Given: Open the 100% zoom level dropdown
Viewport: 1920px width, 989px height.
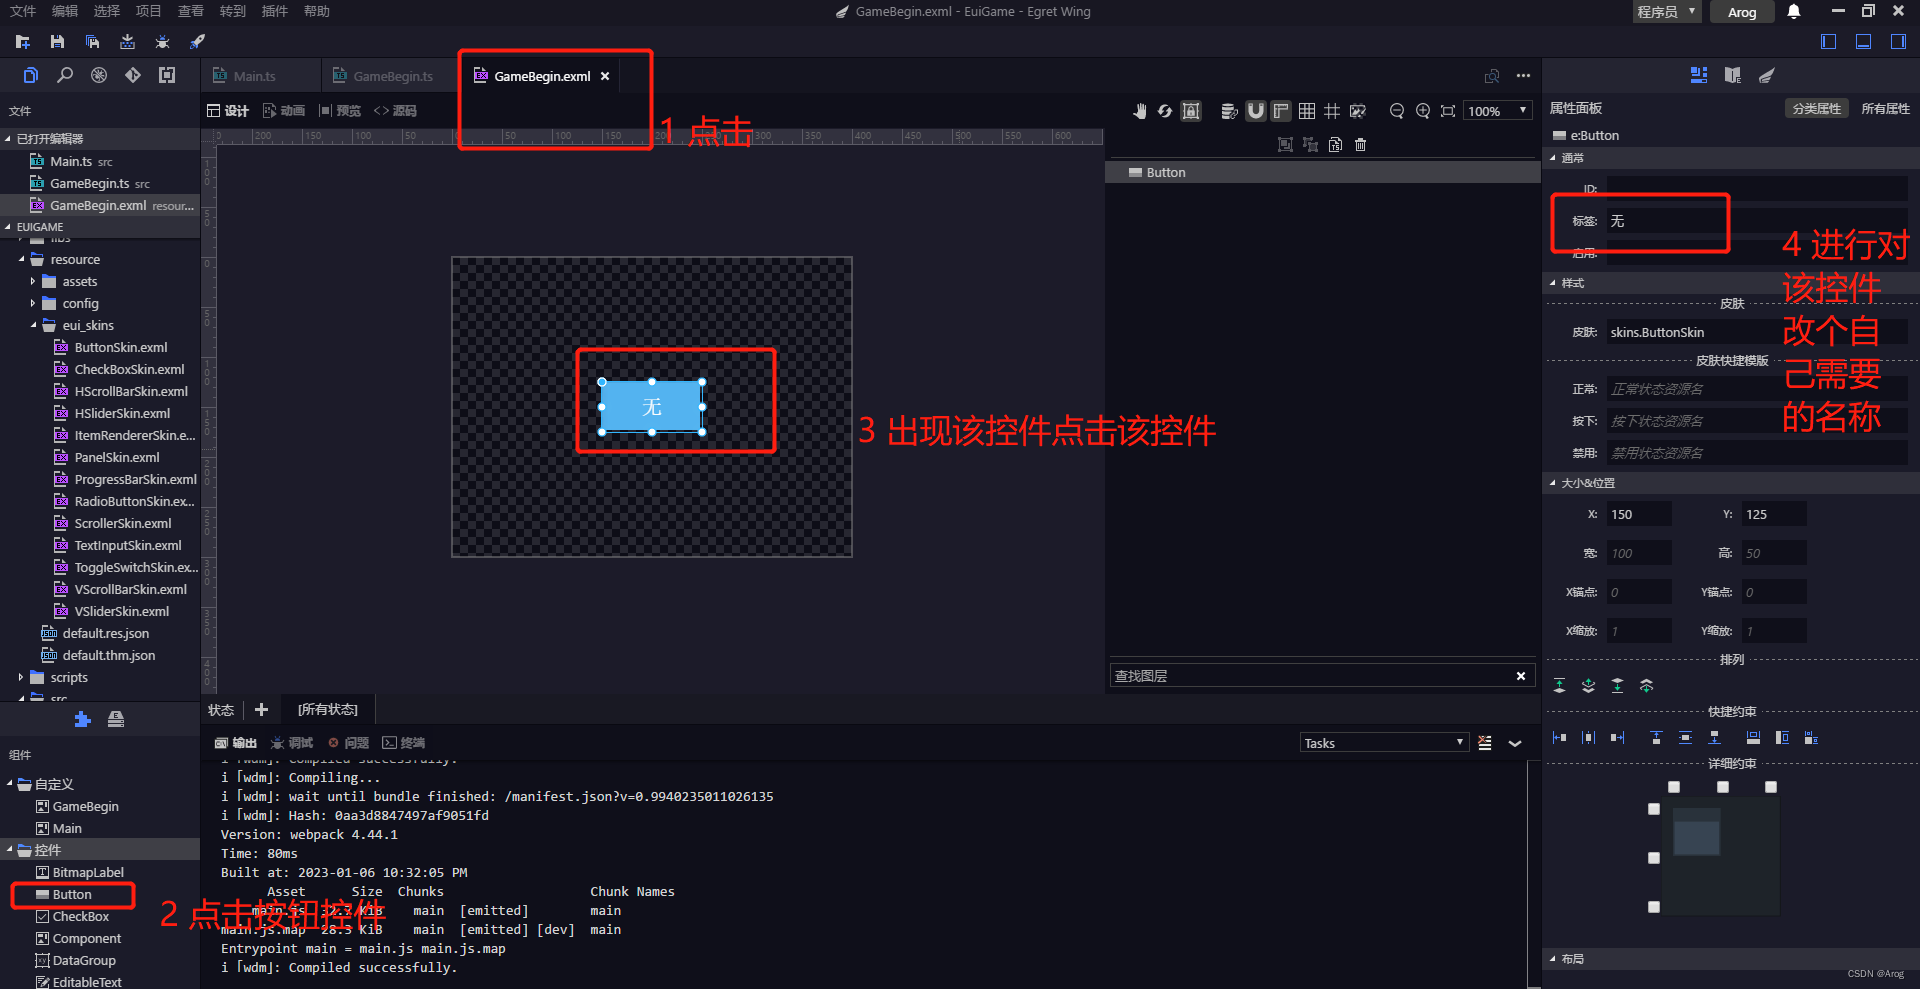Looking at the screenshot, I should click(x=1497, y=110).
